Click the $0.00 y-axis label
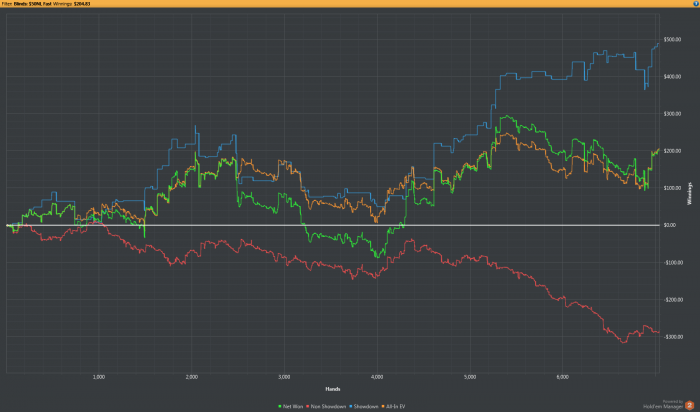Viewport: 700px width, 412px height. coord(670,225)
